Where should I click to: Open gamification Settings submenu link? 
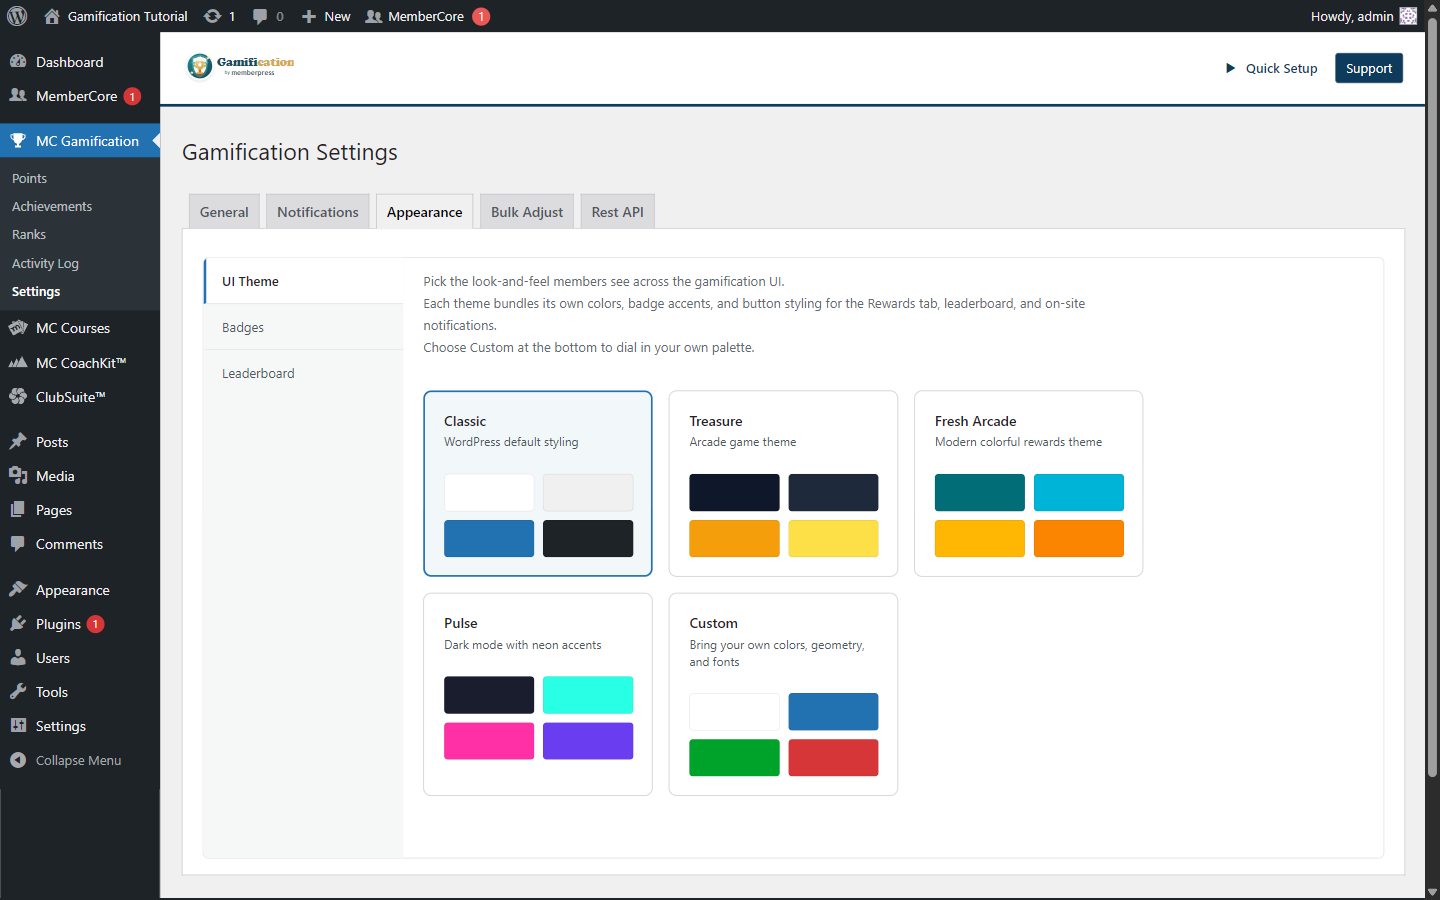click(x=36, y=291)
